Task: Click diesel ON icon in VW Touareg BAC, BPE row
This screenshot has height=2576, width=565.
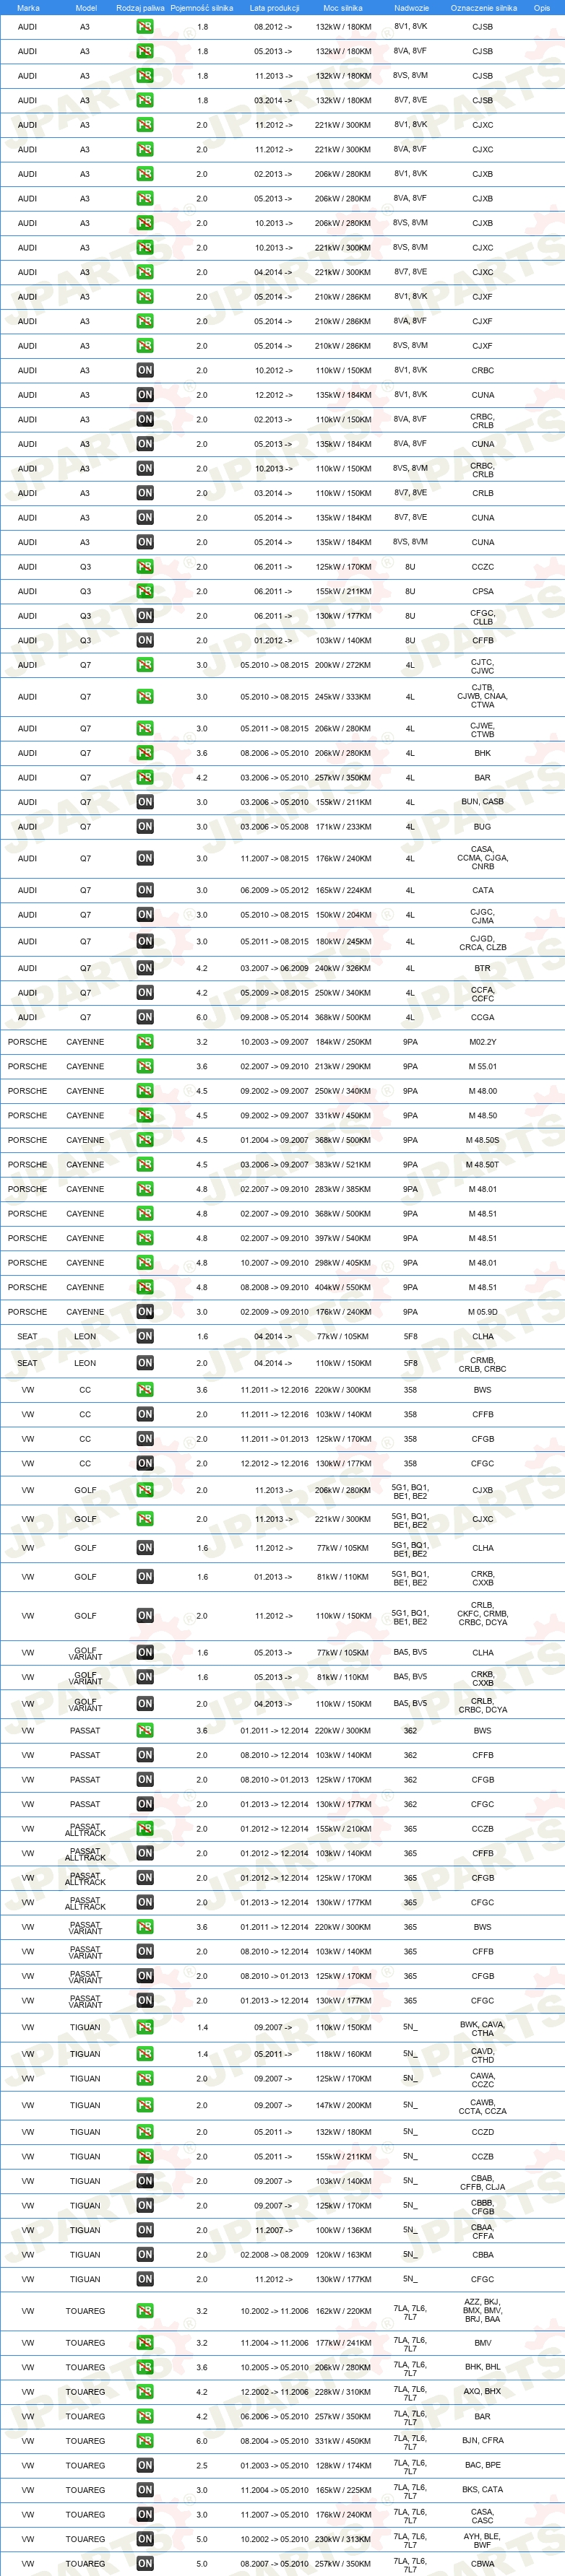Action: click(145, 2466)
